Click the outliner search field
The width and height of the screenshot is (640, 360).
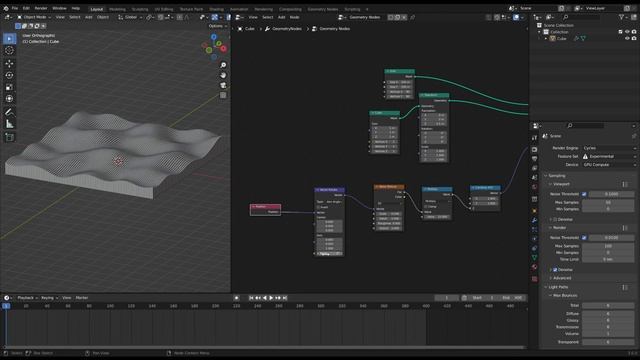click(581, 17)
